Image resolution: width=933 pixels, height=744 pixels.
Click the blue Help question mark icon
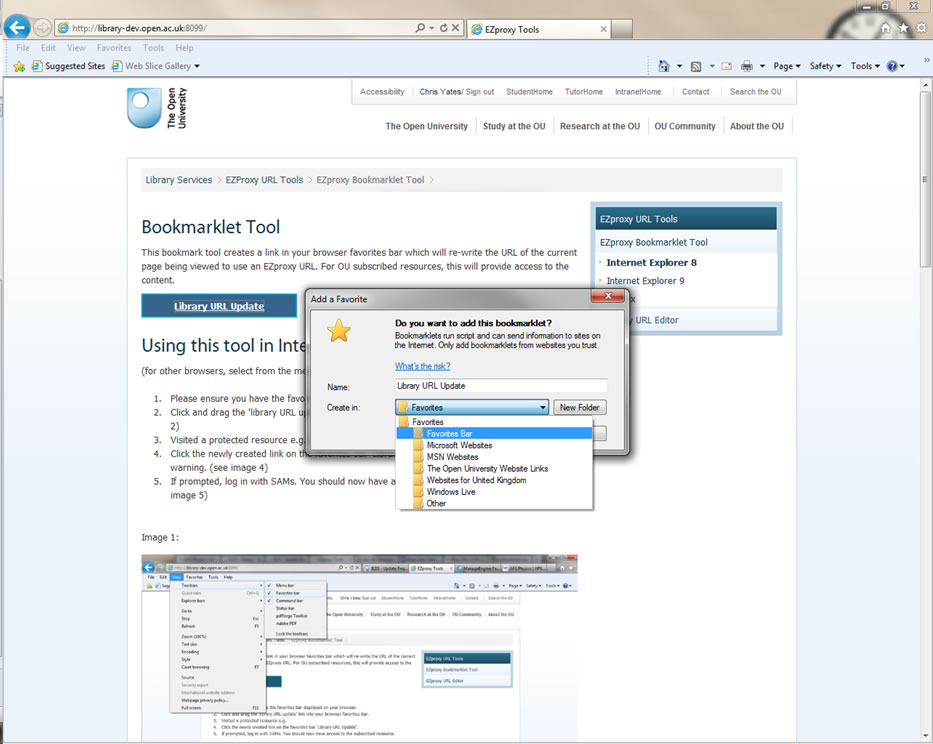point(892,66)
